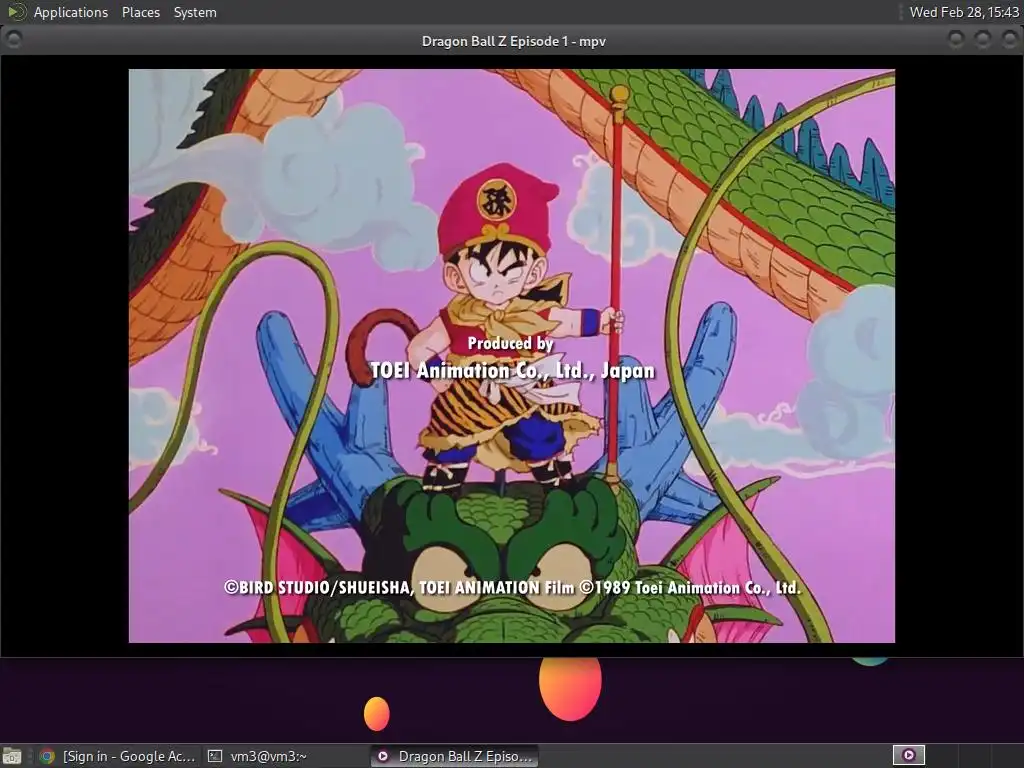The width and height of the screenshot is (1024, 768).
Task: Click the mpv workspace switcher thumbnail
Action: (x=908, y=755)
